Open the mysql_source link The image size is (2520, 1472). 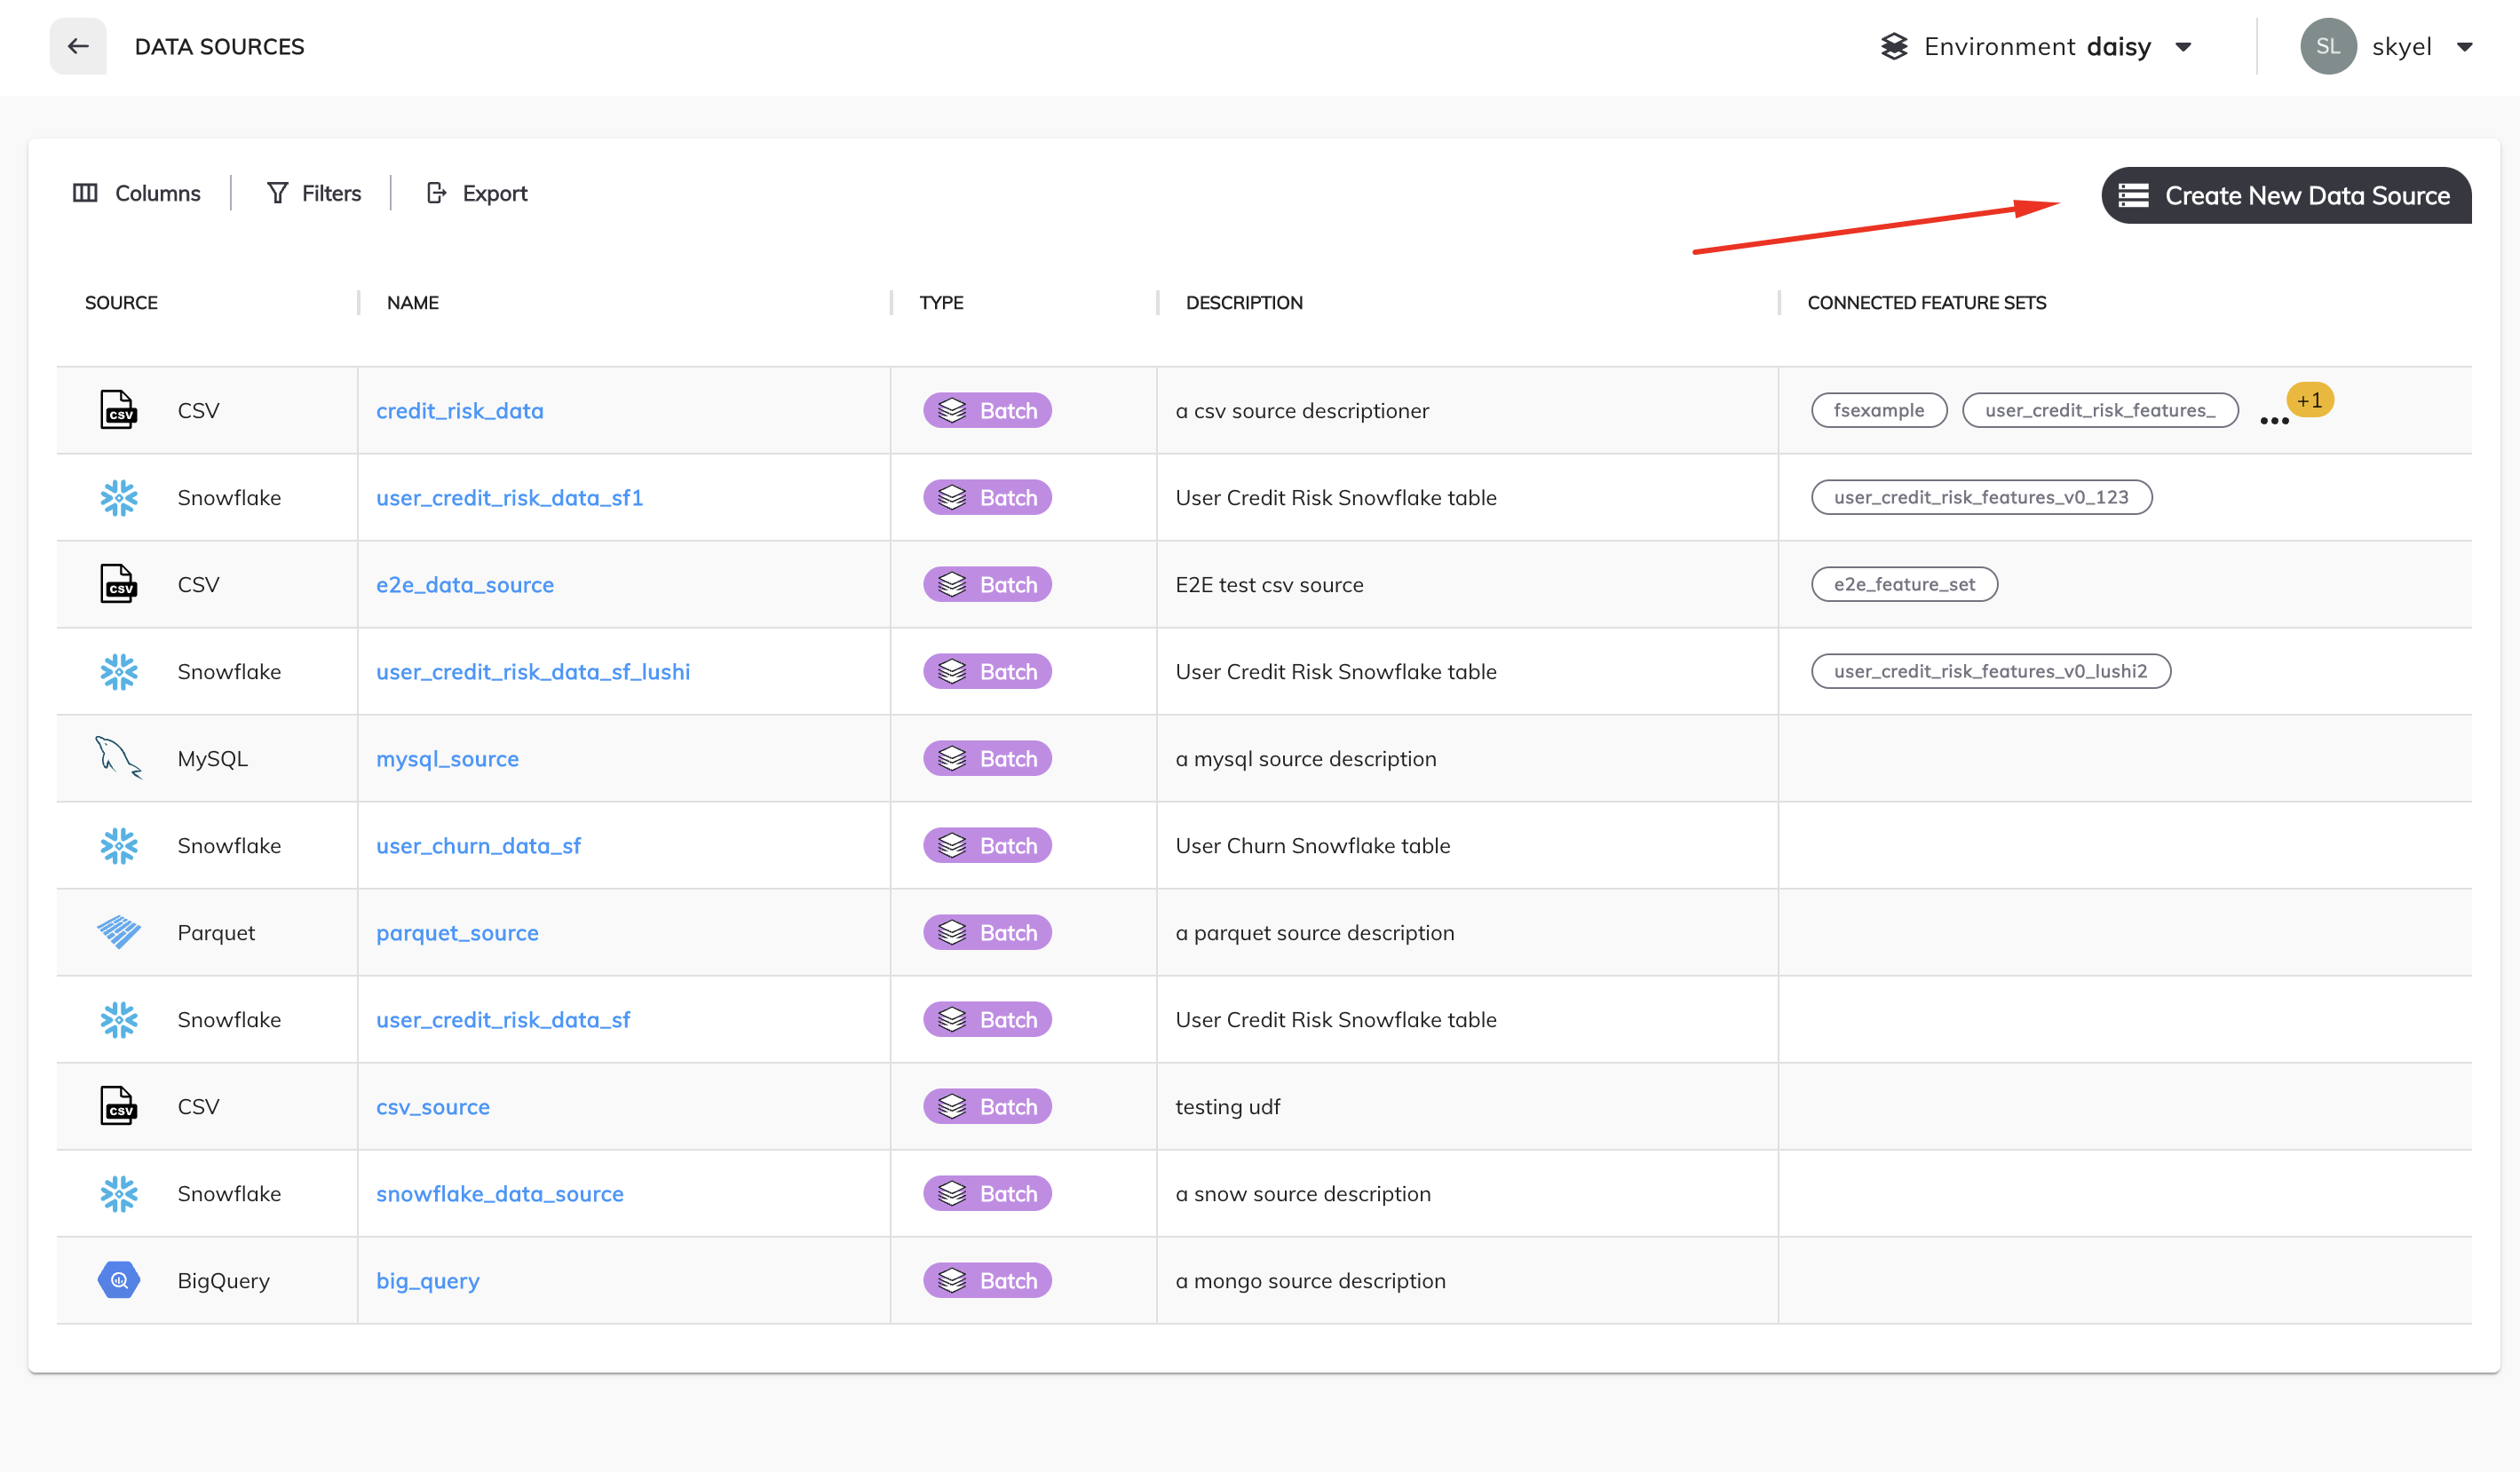pyautogui.click(x=447, y=759)
